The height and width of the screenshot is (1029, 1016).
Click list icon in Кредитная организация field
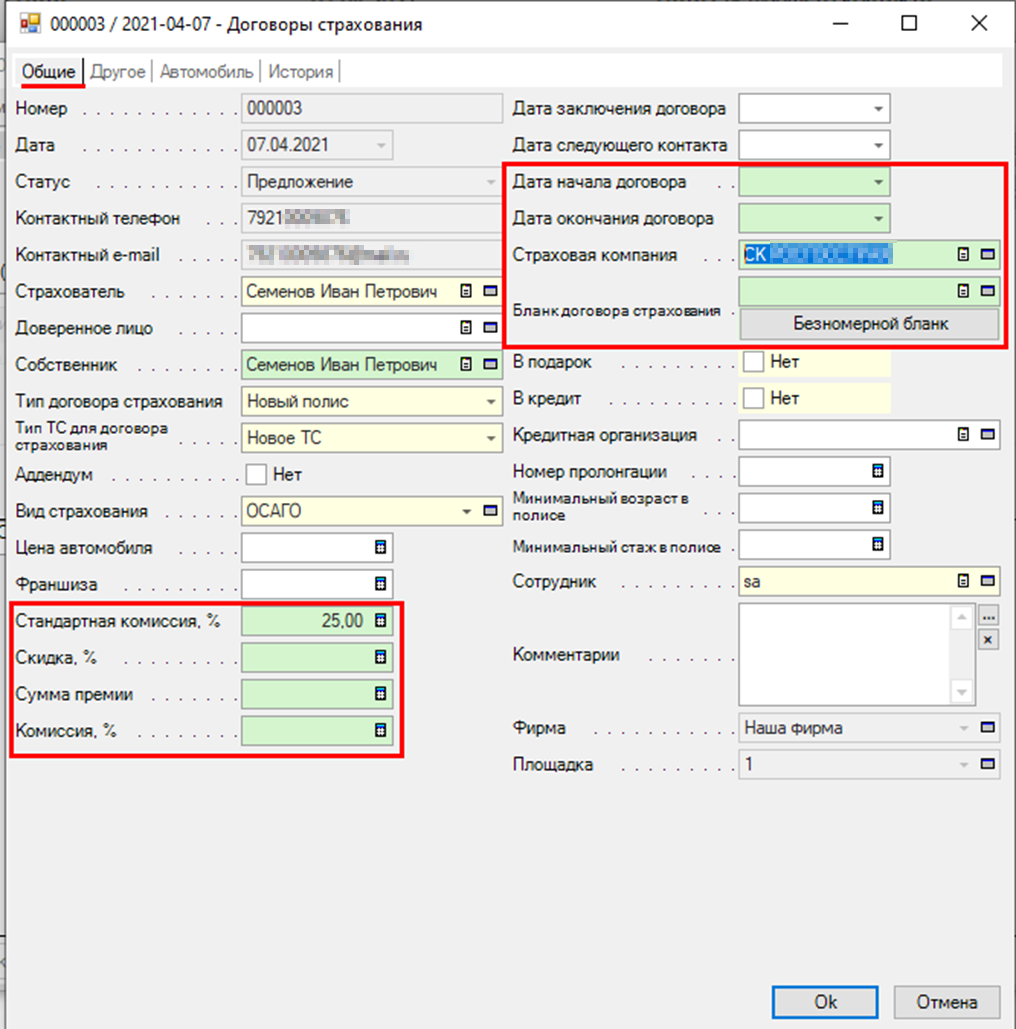coord(964,435)
